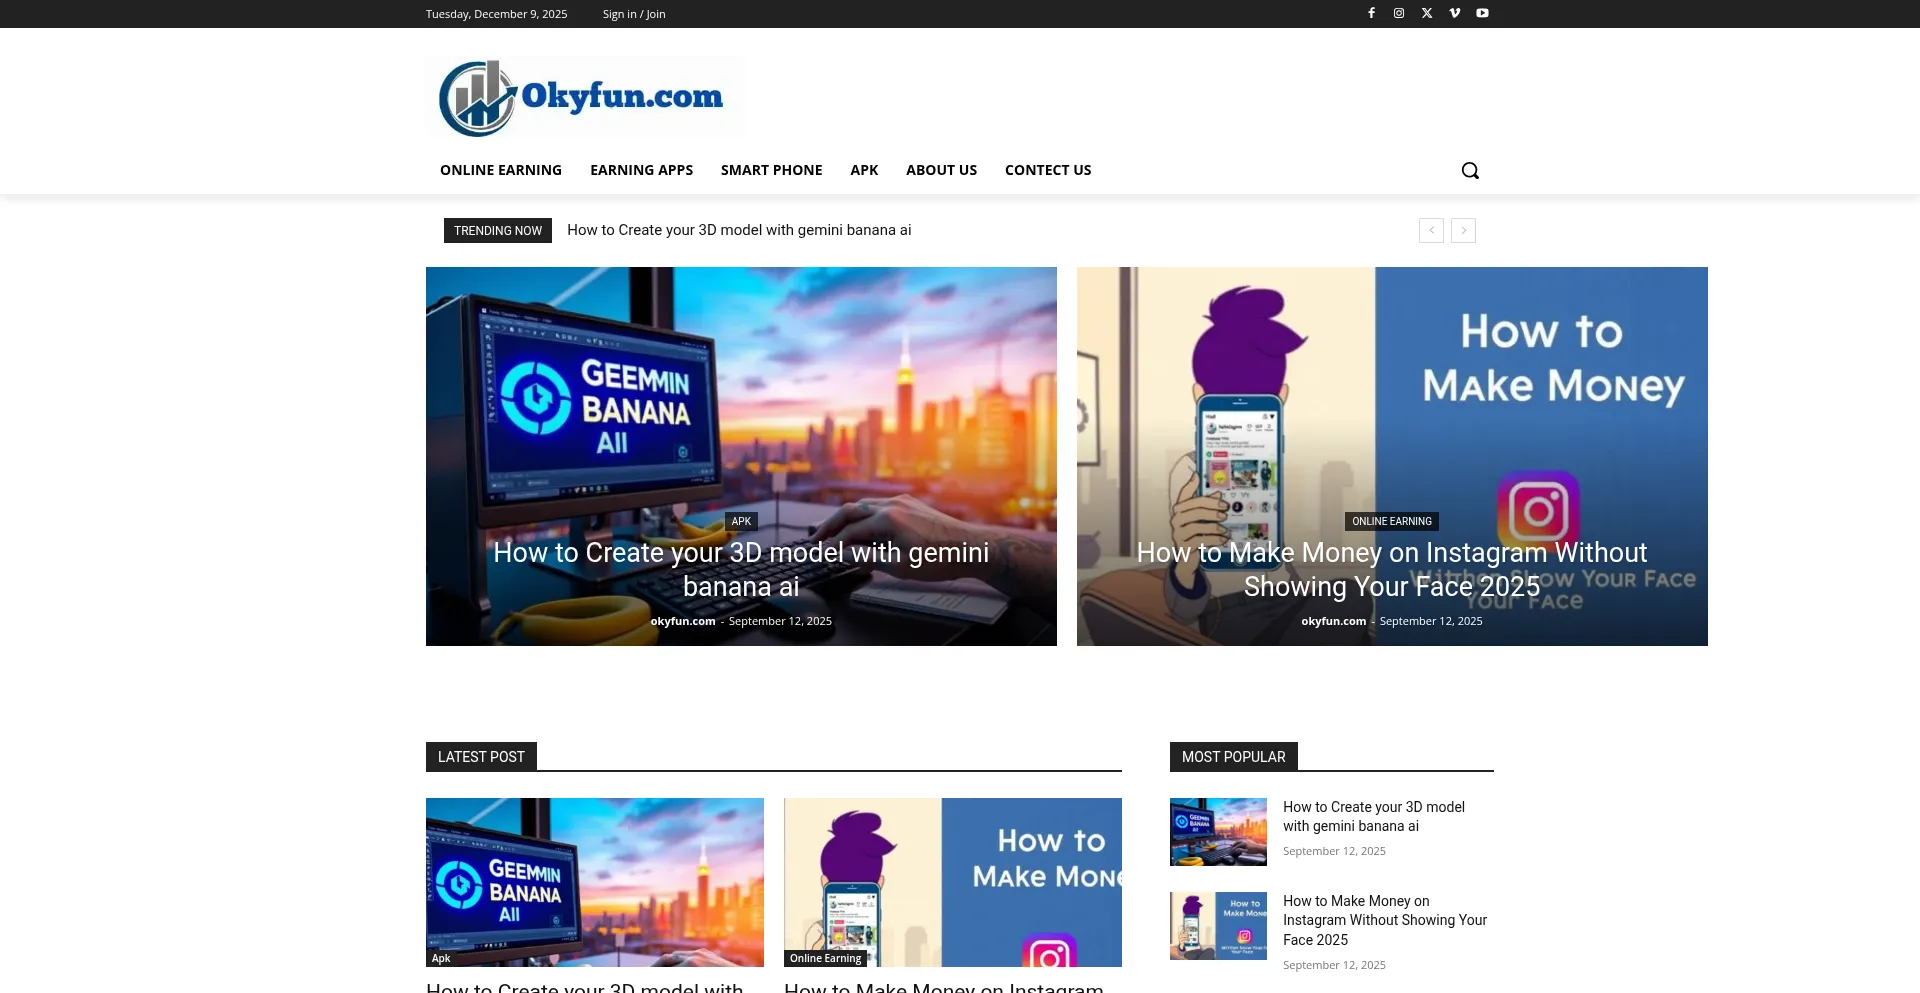The image size is (1920, 993).
Task: Show next trending post arrow
Action: click(1463, 231)
